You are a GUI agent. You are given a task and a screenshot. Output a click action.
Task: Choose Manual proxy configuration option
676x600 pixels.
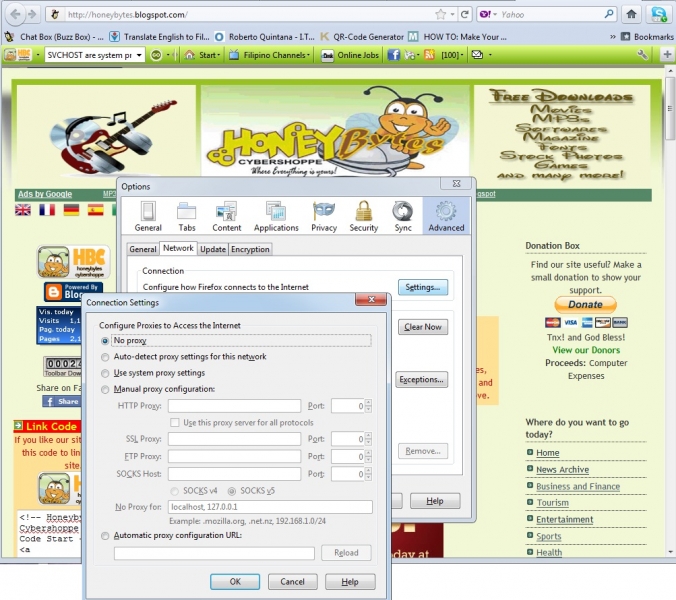pyautogui.click(x=106, y=389)
